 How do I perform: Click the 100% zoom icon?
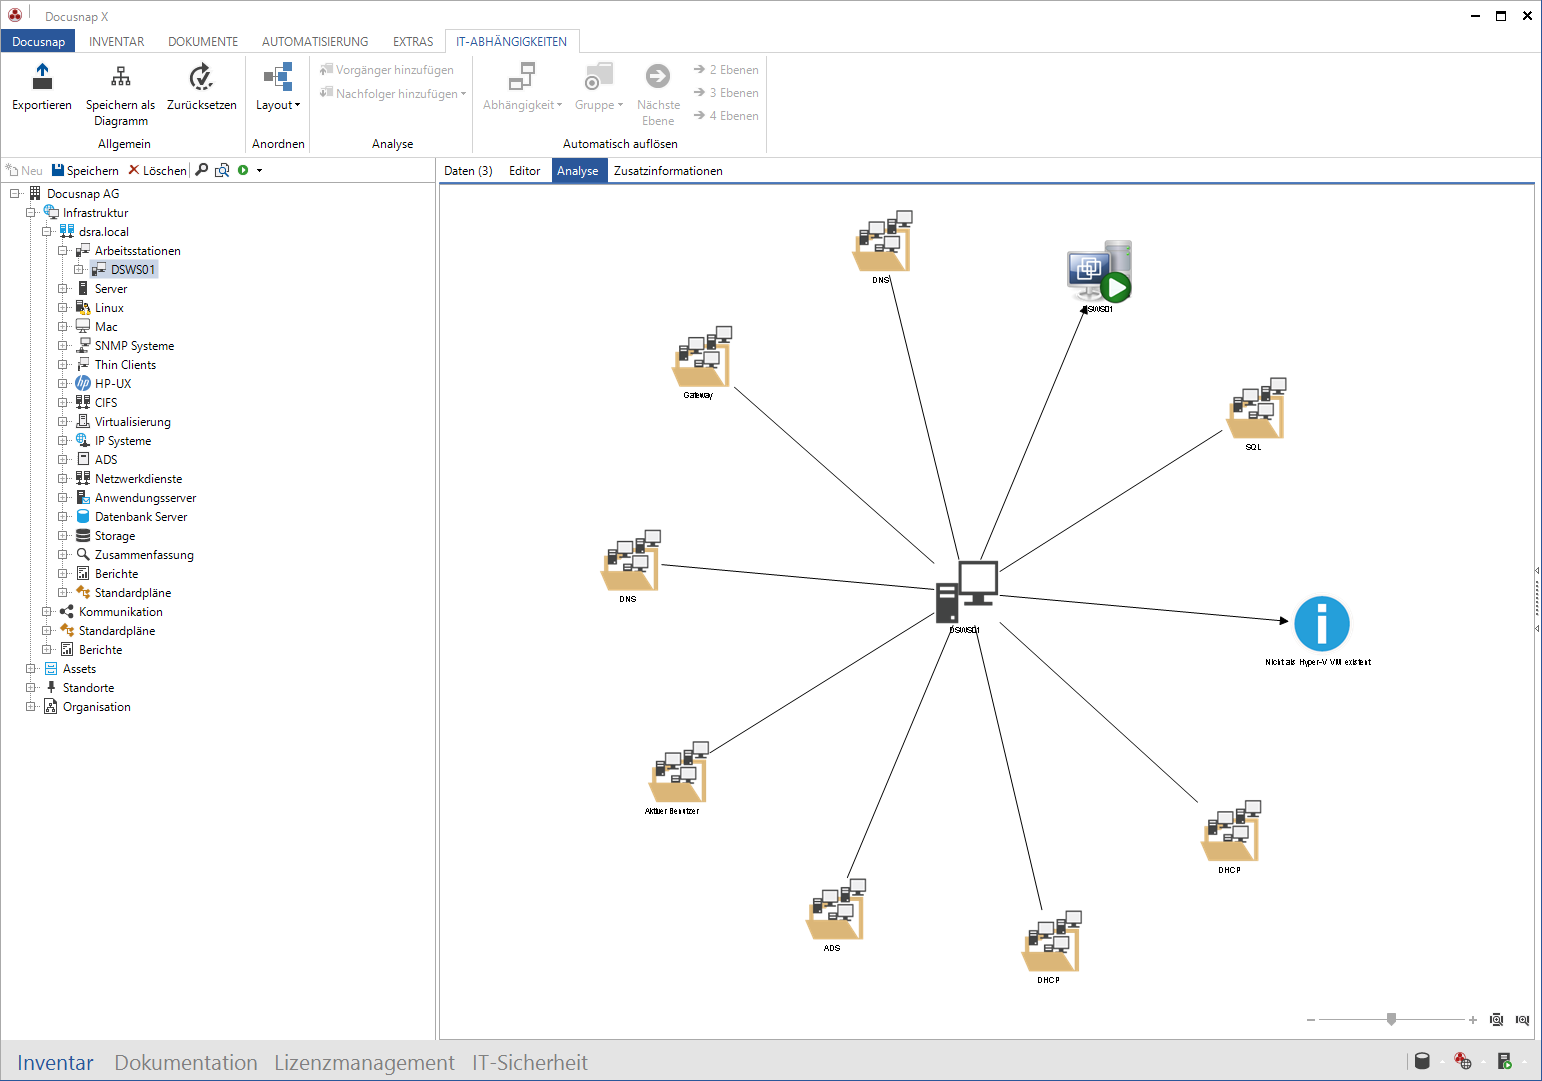click(1522, 1020)
